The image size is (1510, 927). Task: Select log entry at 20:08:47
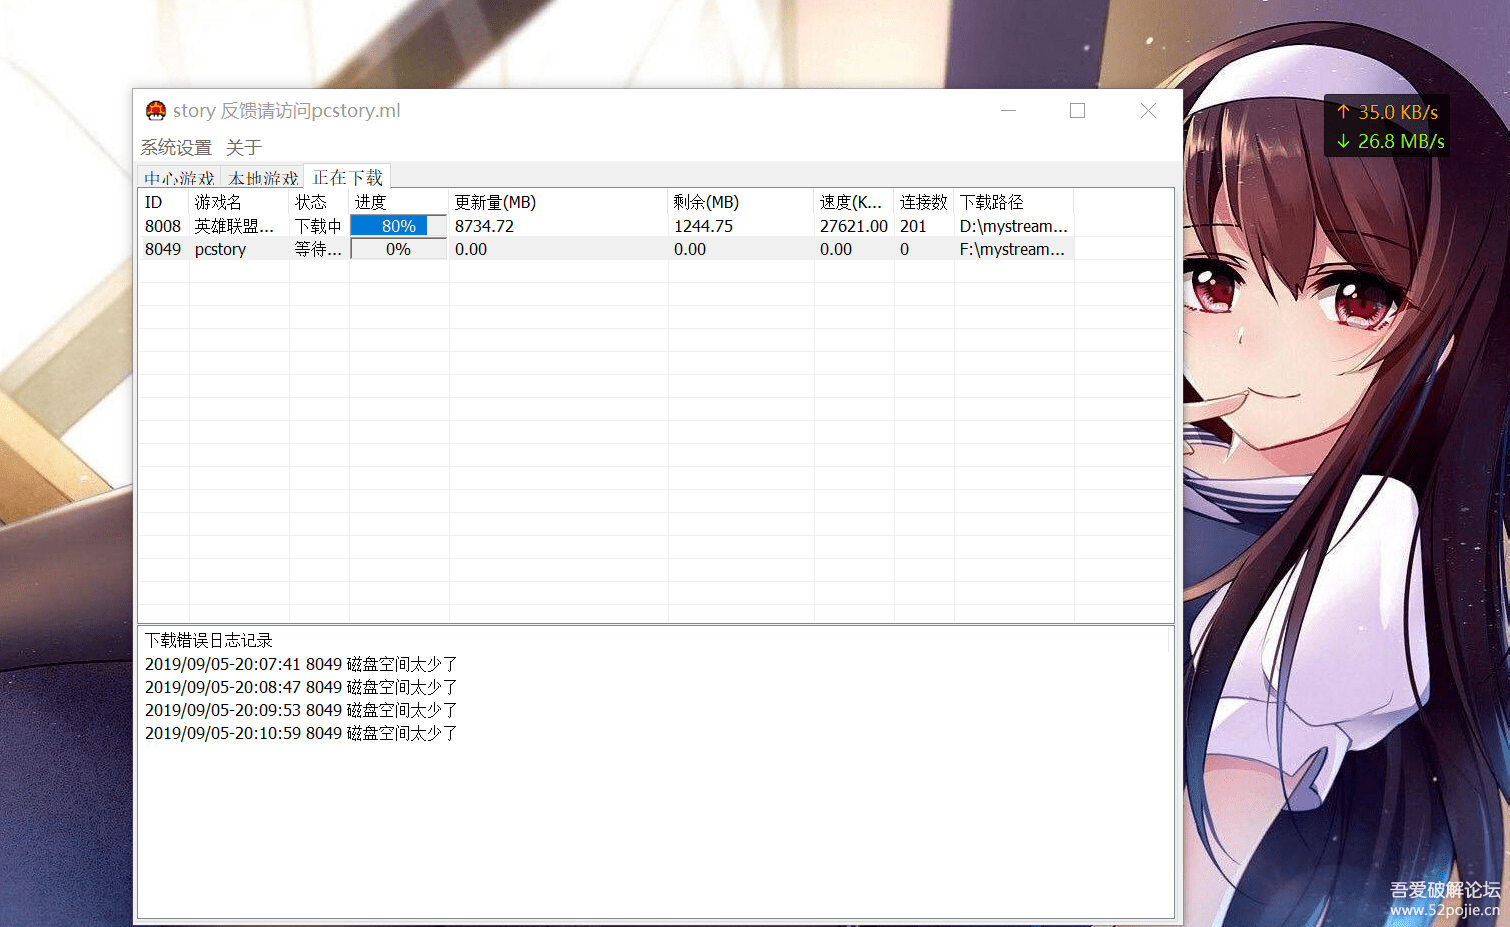point(301,687)
